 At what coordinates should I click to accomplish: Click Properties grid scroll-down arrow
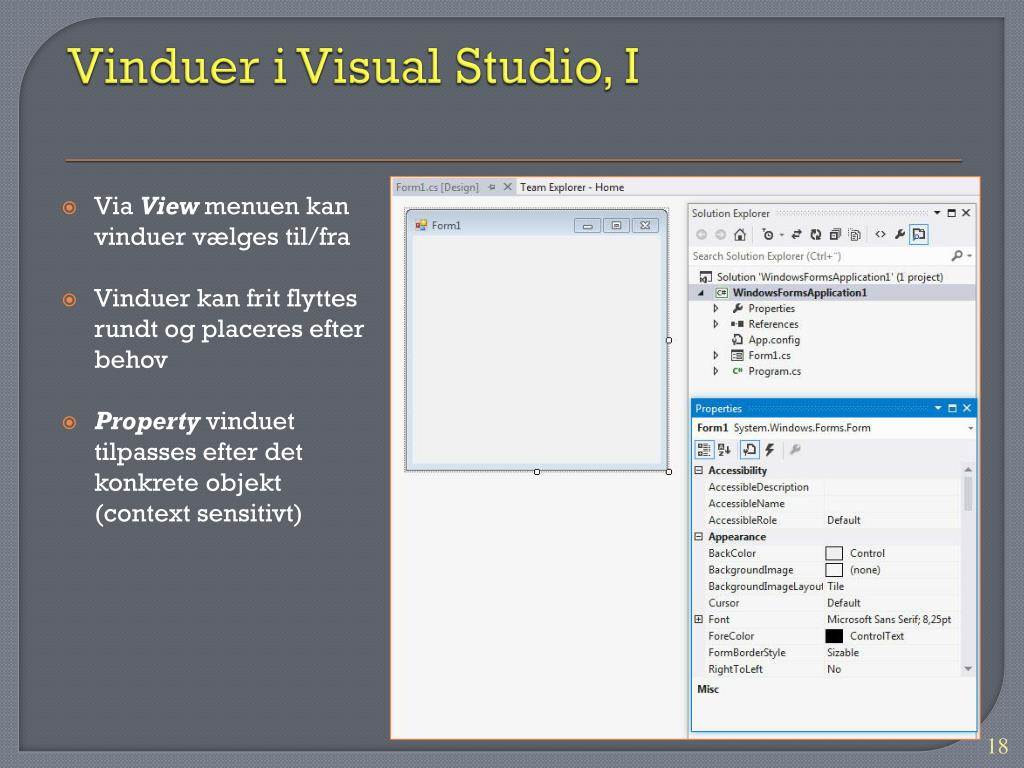tap(968, 669)
